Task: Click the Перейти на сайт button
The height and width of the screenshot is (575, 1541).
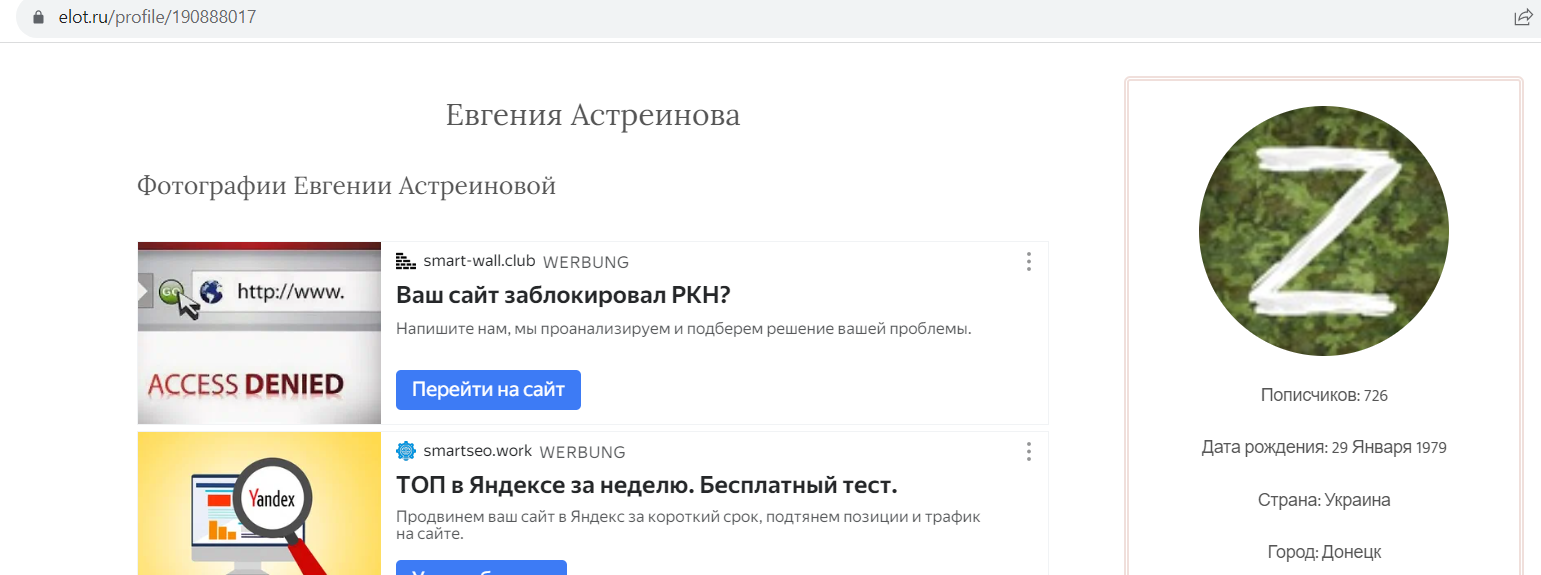Action: click(488, 390)
